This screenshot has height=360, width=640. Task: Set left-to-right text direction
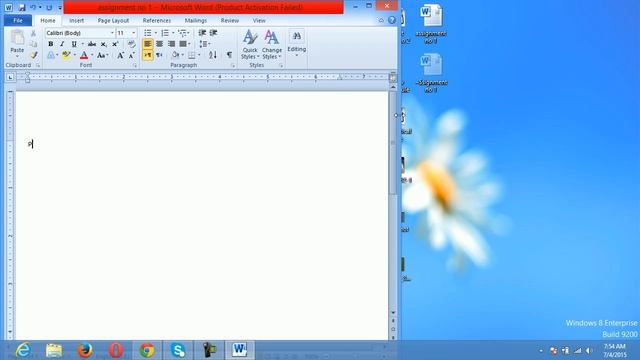click(148, 55)
